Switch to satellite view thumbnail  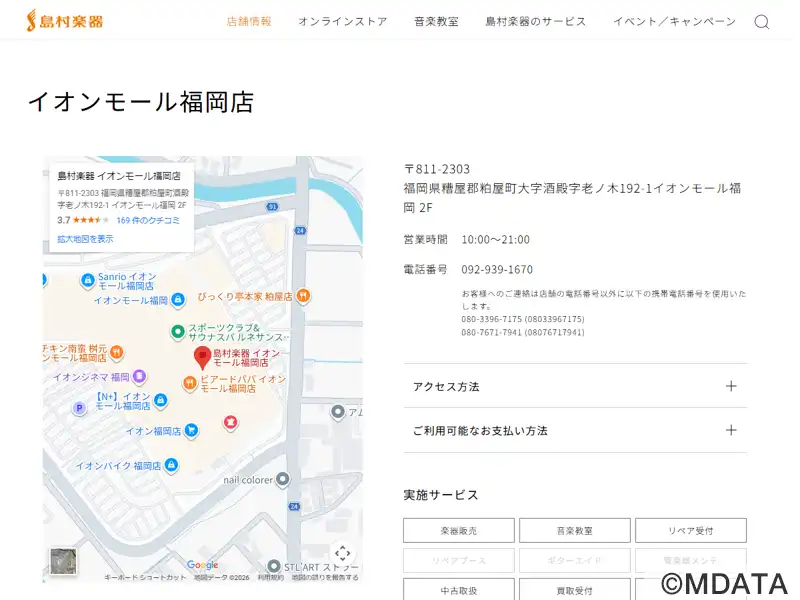pyautogui.click(x=64, y=561)
